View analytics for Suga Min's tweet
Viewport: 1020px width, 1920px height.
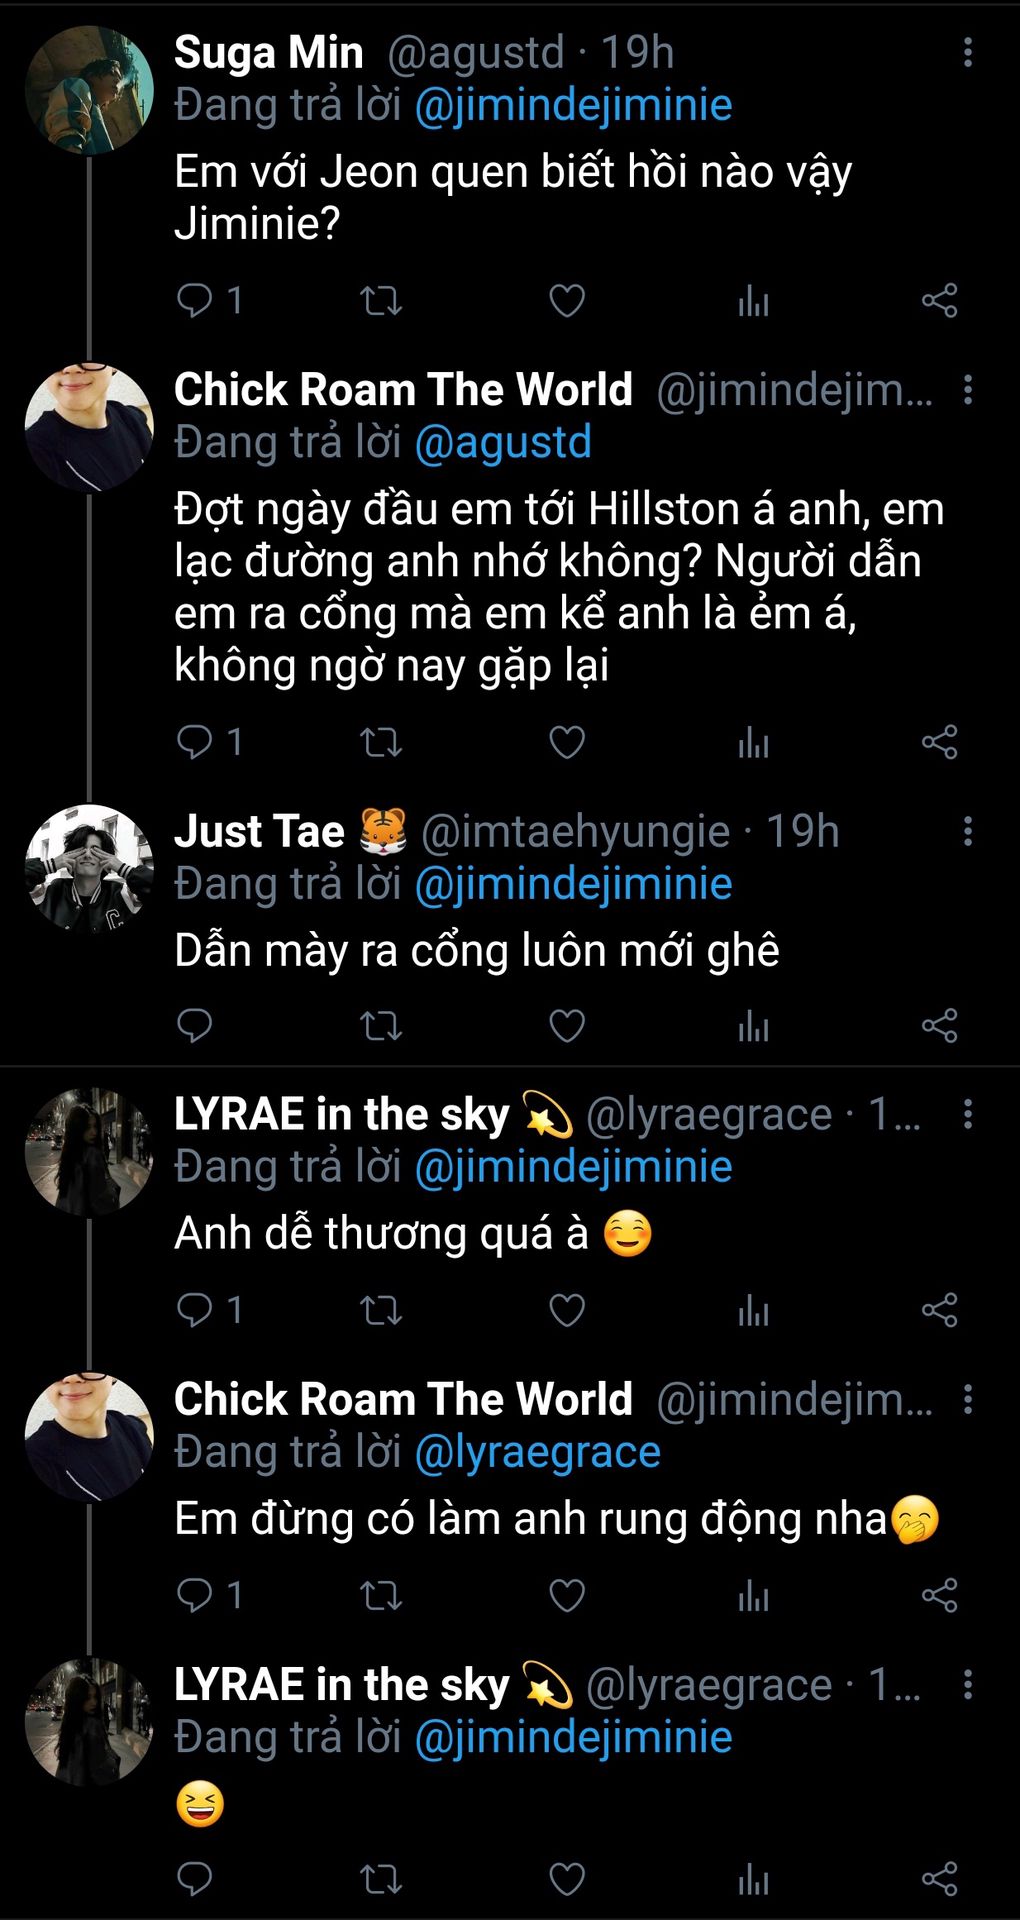click(x=753, y=300)
